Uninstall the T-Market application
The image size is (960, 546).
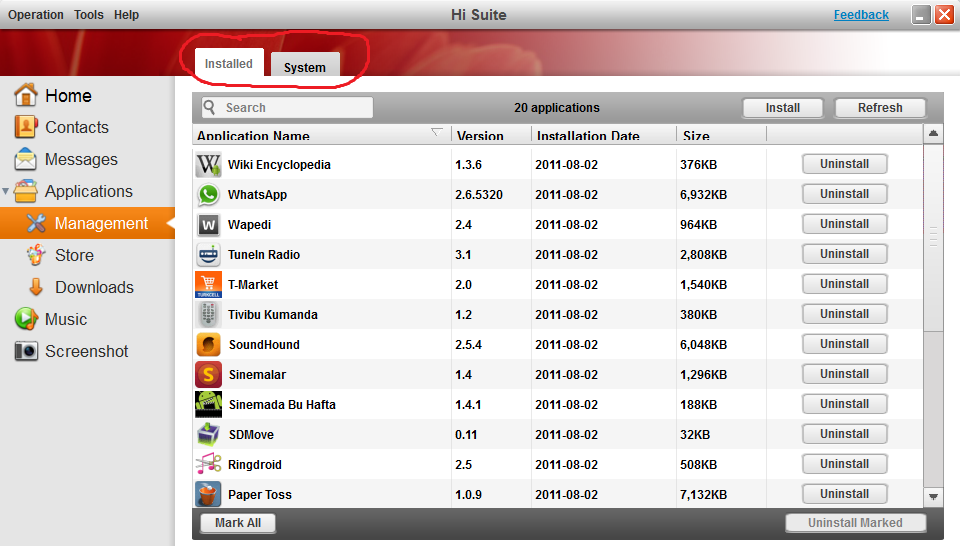(x=844, y=284)
